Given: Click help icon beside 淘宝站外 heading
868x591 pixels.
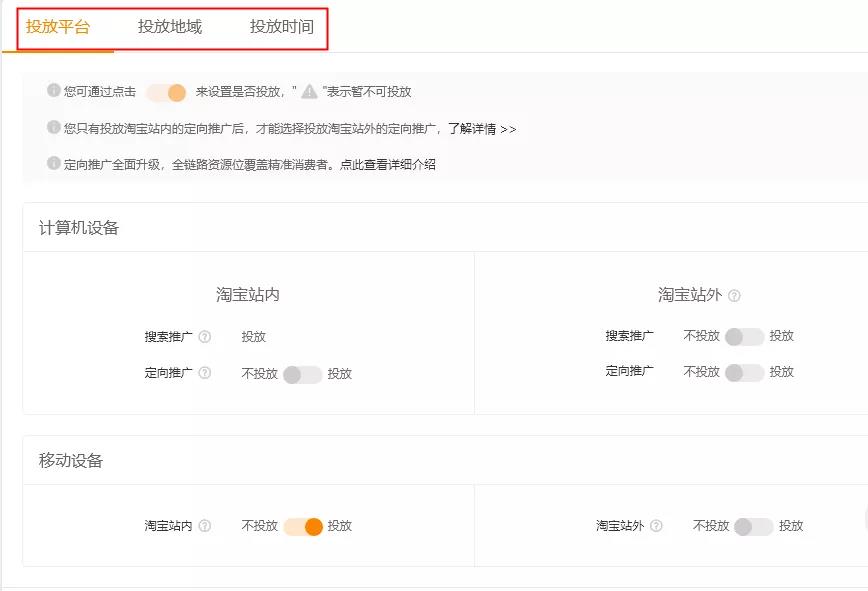Looking at the screenshot, I should coord(734,296).
